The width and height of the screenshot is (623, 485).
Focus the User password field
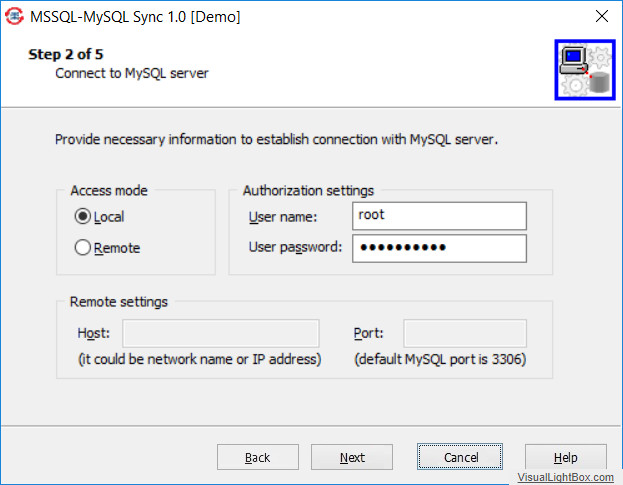coord(439,248)
